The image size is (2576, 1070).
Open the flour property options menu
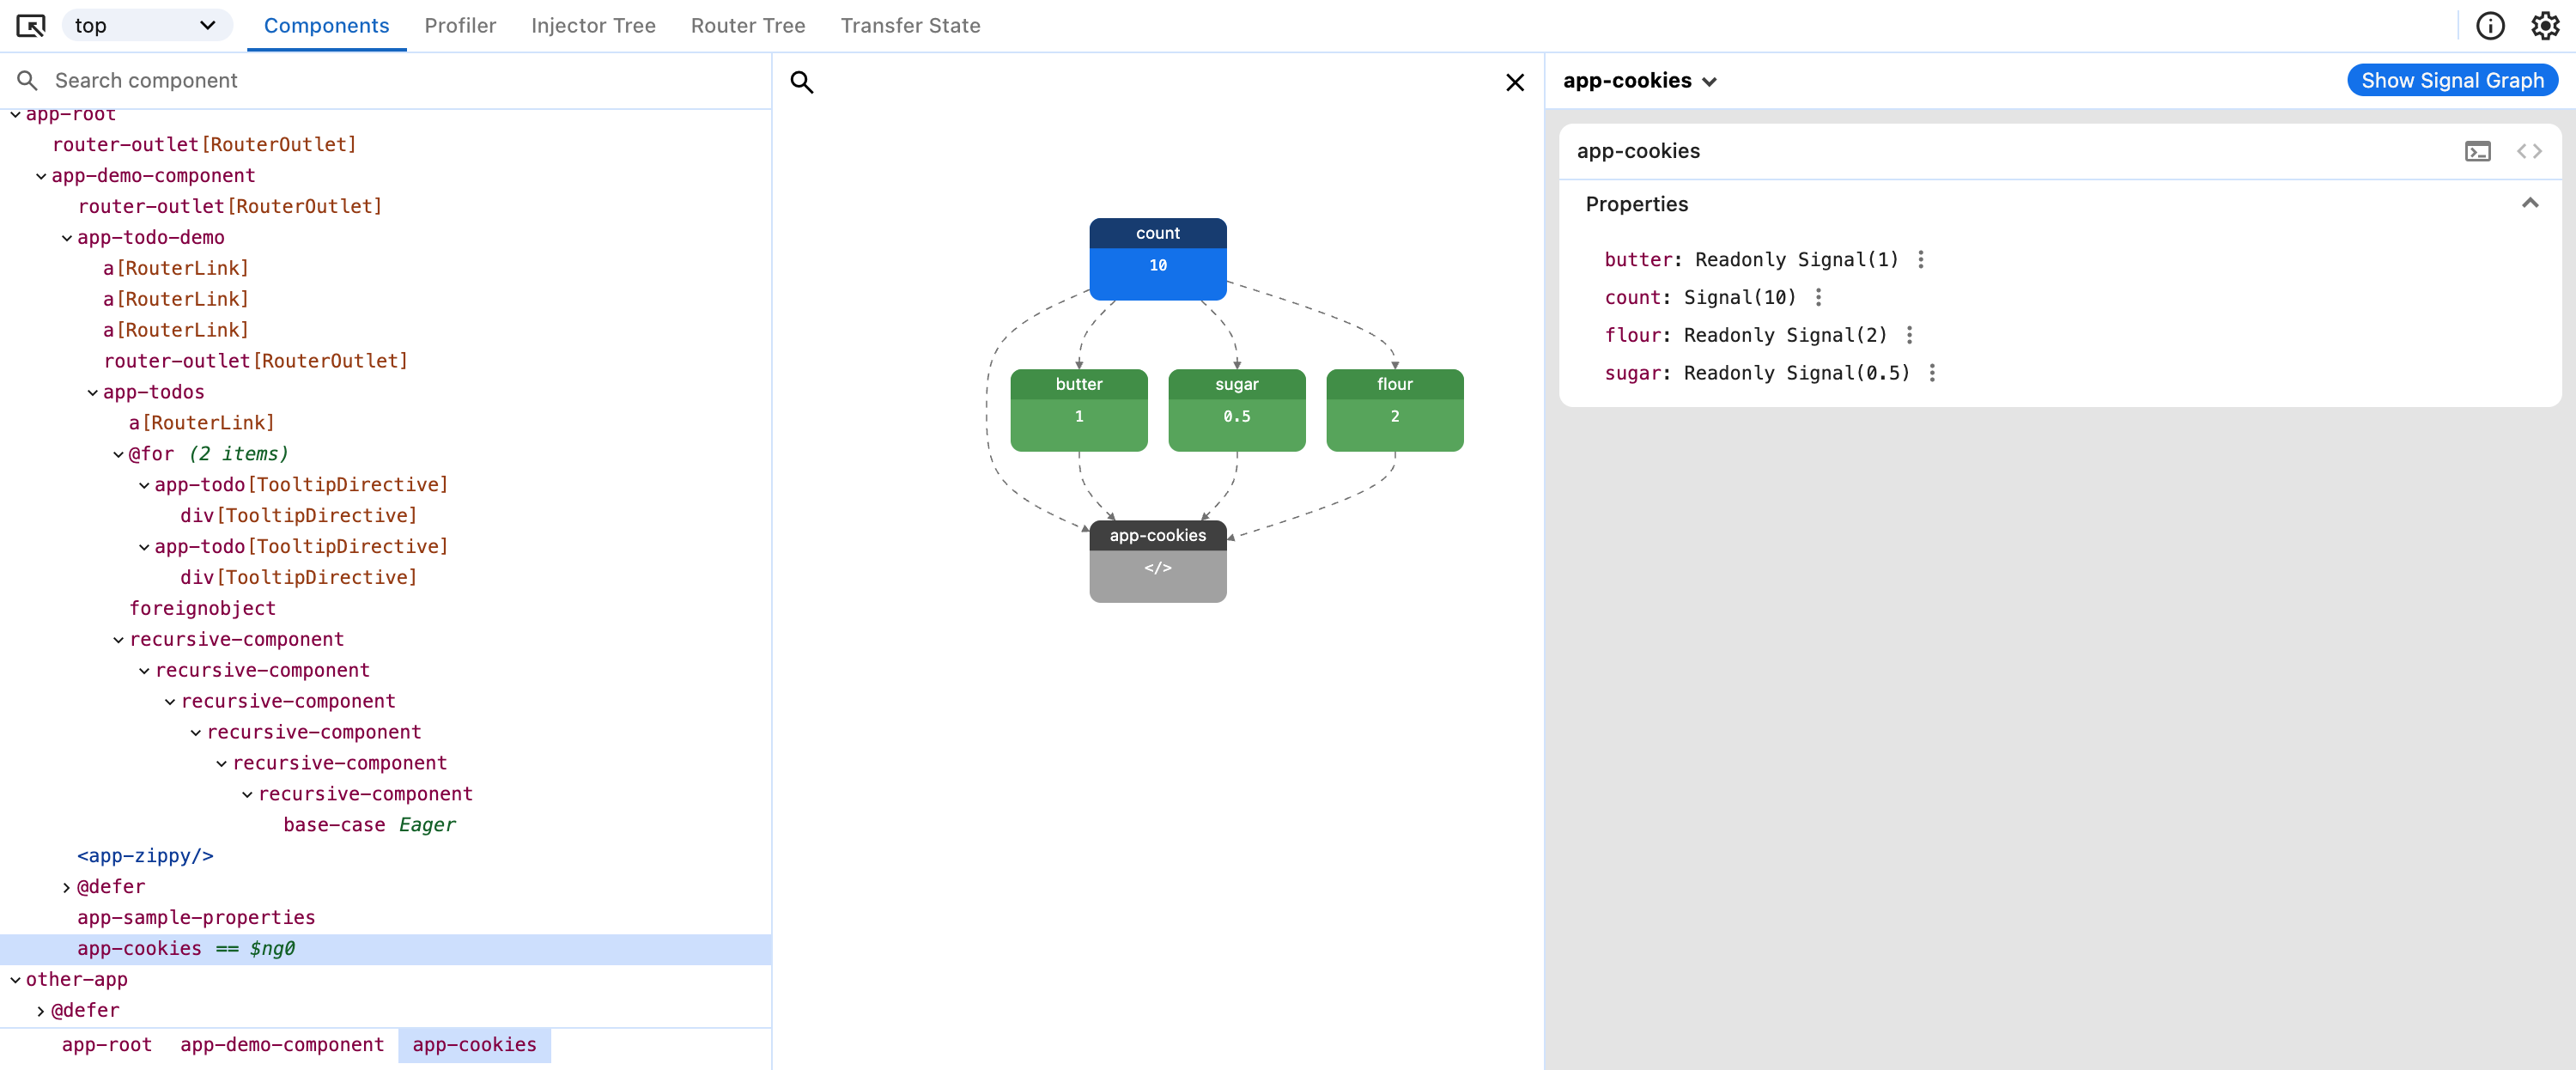(x=1909, y=335)
